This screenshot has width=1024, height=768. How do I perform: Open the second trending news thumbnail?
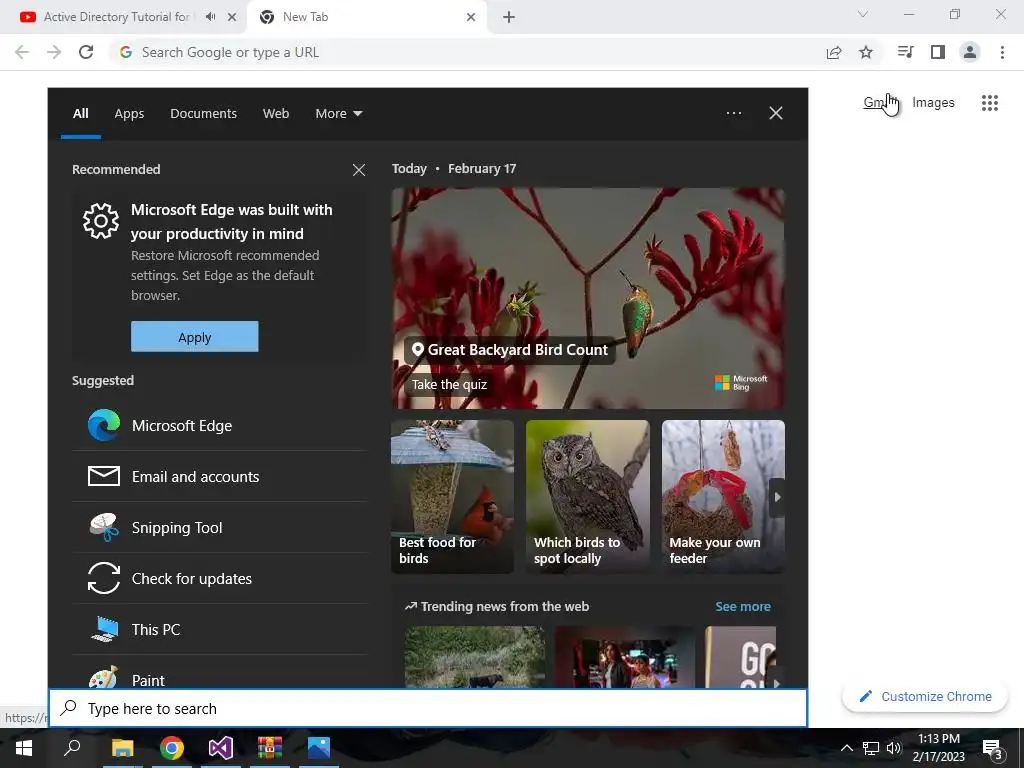(x=625, y=657)
